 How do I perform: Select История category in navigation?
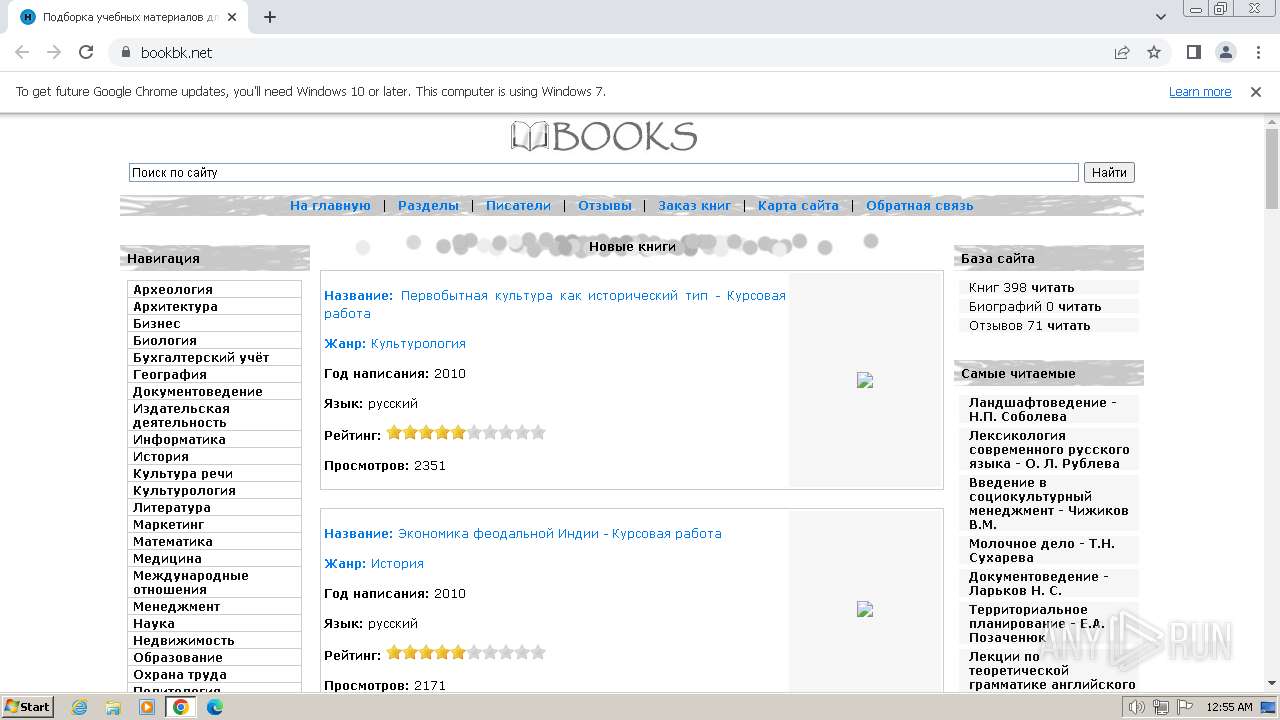(161, 456)
